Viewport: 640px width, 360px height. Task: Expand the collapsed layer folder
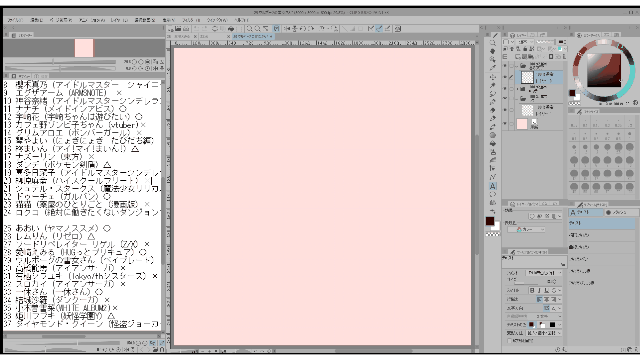[x=517, y=88]
